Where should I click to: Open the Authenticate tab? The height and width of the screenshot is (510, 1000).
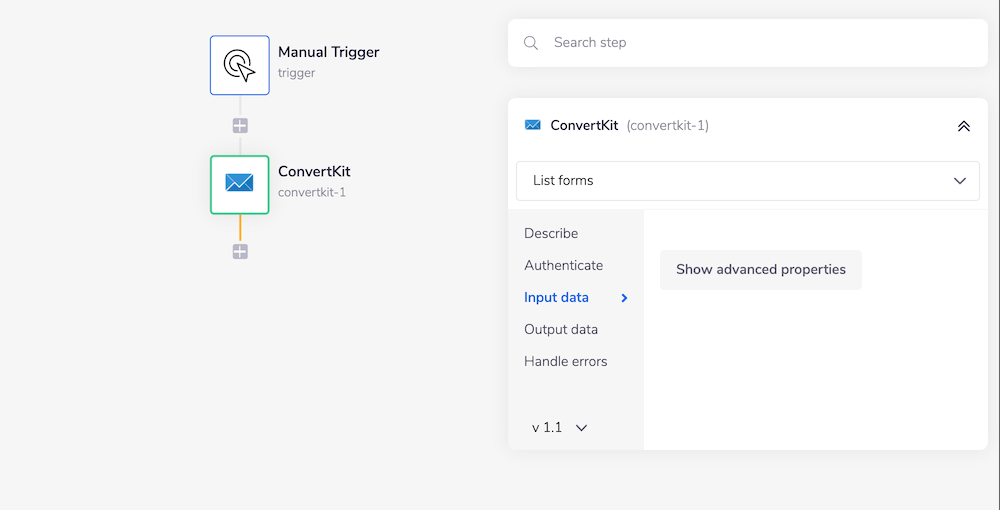563,266
